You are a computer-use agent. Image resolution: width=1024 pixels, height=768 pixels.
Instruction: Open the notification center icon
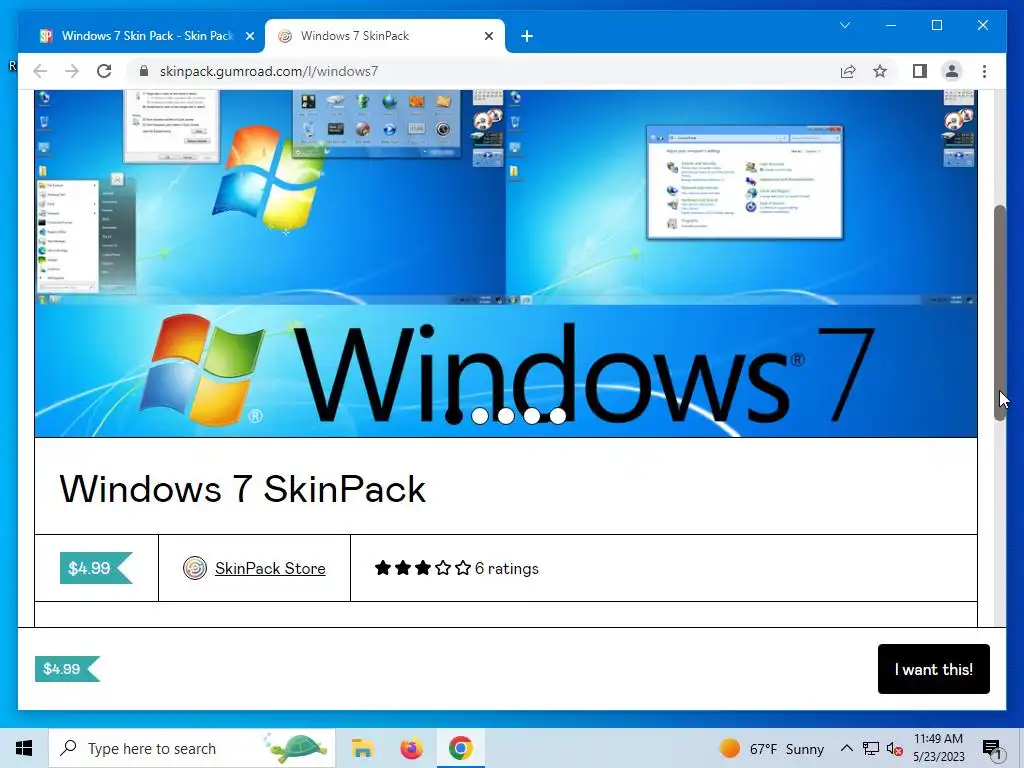[x=992, y=748]
